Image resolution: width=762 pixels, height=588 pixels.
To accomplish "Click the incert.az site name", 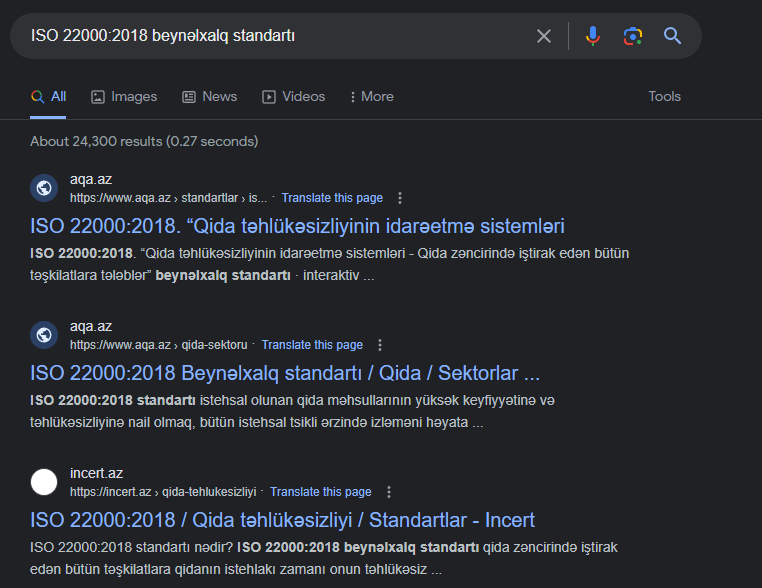I will (x=96, y=473).
